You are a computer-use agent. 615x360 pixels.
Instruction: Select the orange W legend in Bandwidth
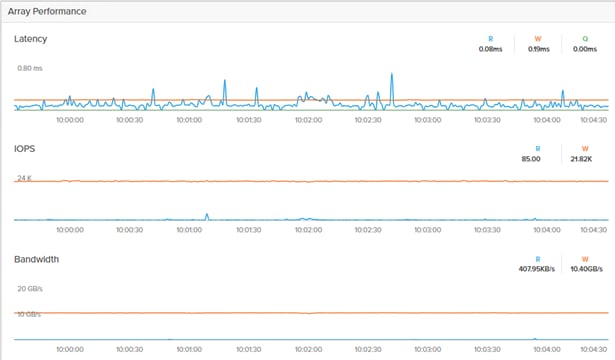coord(585,259)
